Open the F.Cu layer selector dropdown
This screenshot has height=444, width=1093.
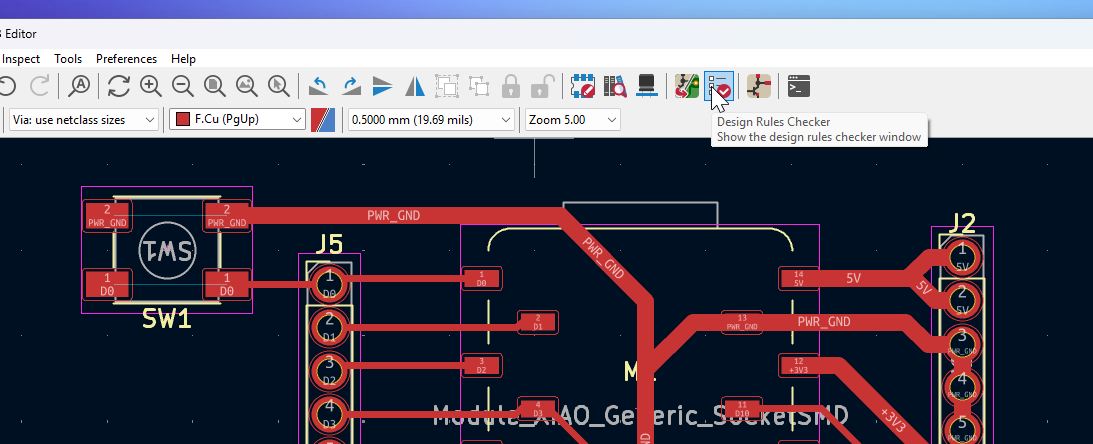click(x=237, y=120)
